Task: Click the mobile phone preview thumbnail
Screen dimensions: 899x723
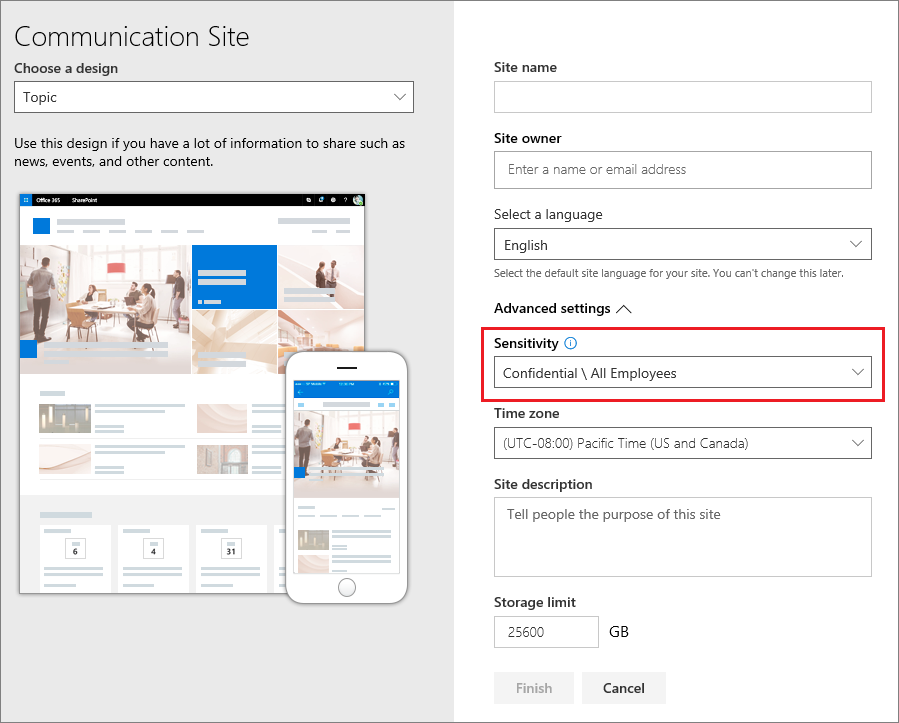Action: [x=346, y=475]
